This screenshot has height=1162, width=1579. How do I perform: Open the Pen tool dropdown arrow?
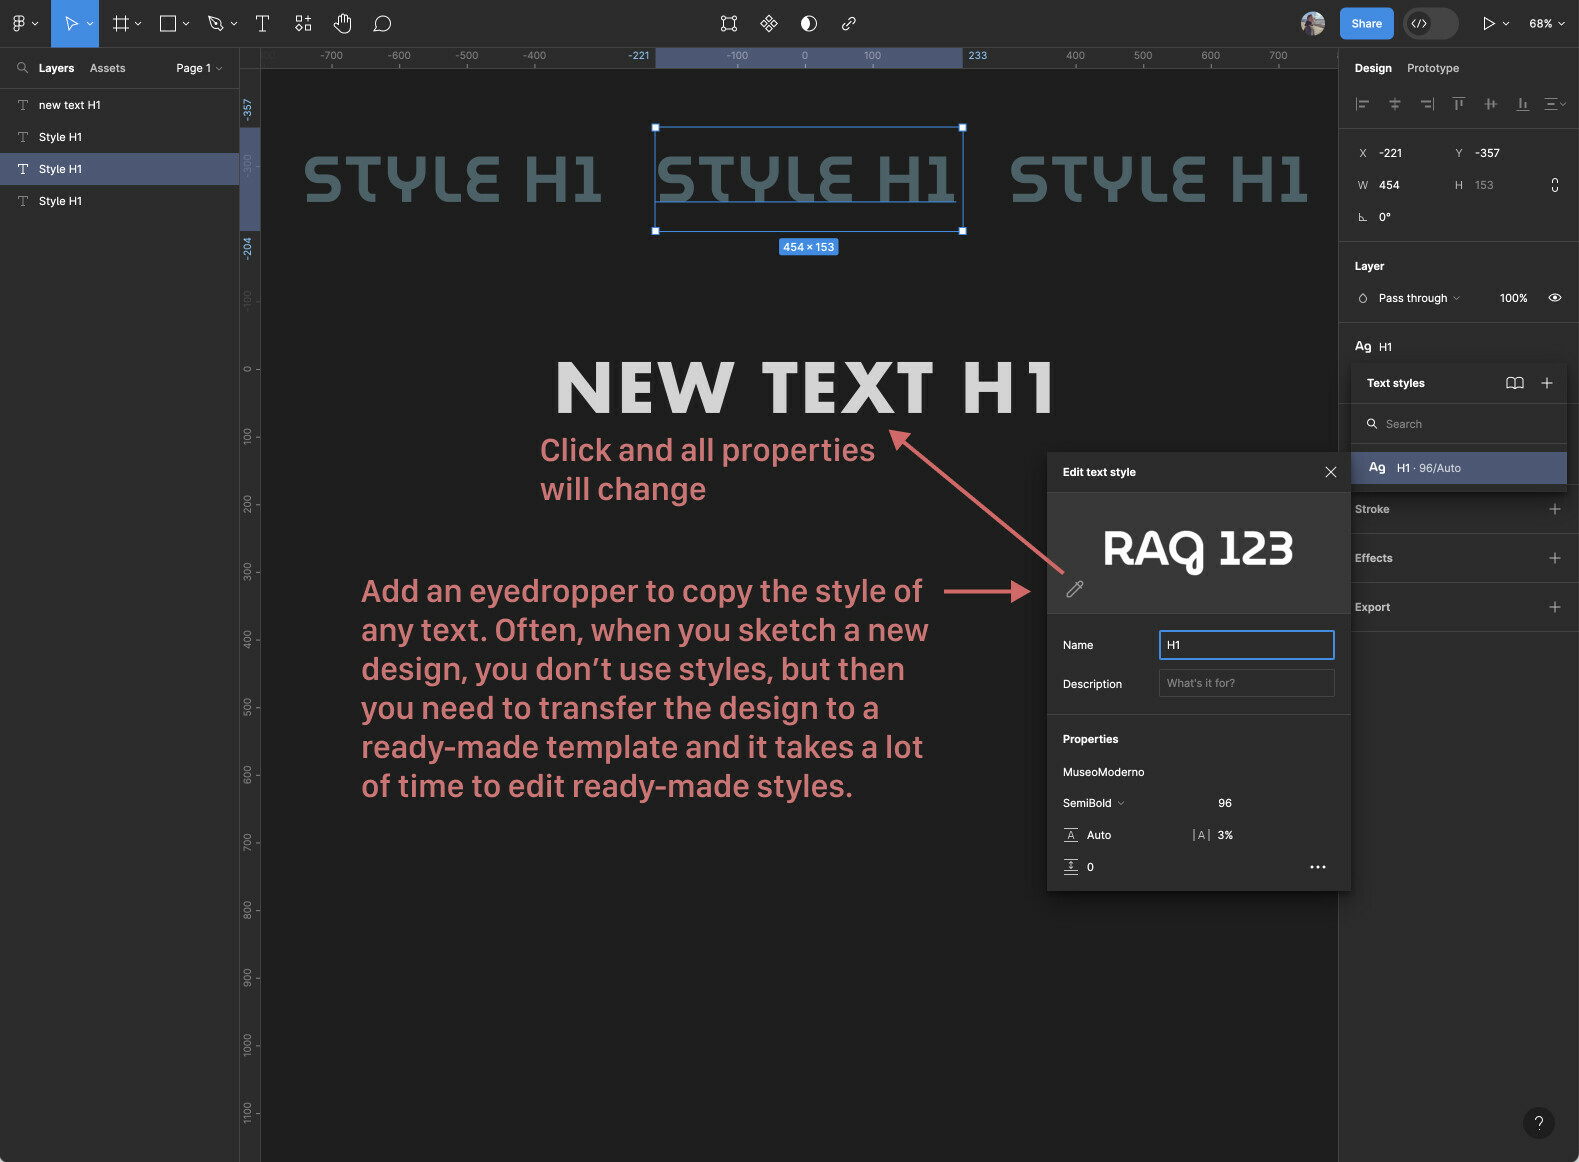click(234, 23)
